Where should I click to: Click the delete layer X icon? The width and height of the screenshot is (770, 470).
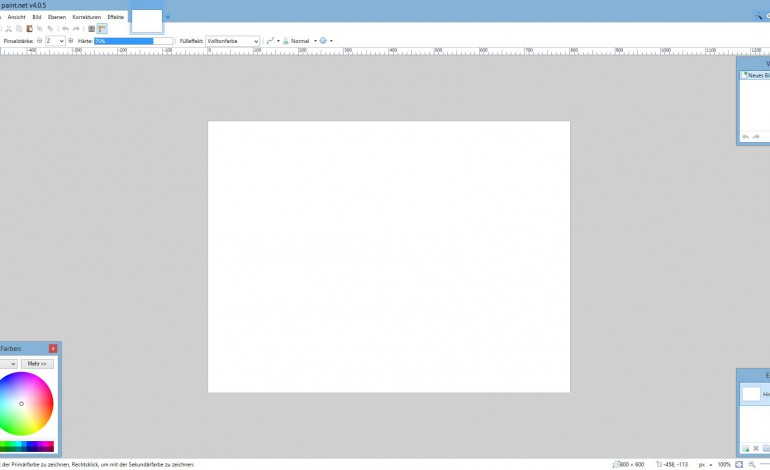[756, 448]
